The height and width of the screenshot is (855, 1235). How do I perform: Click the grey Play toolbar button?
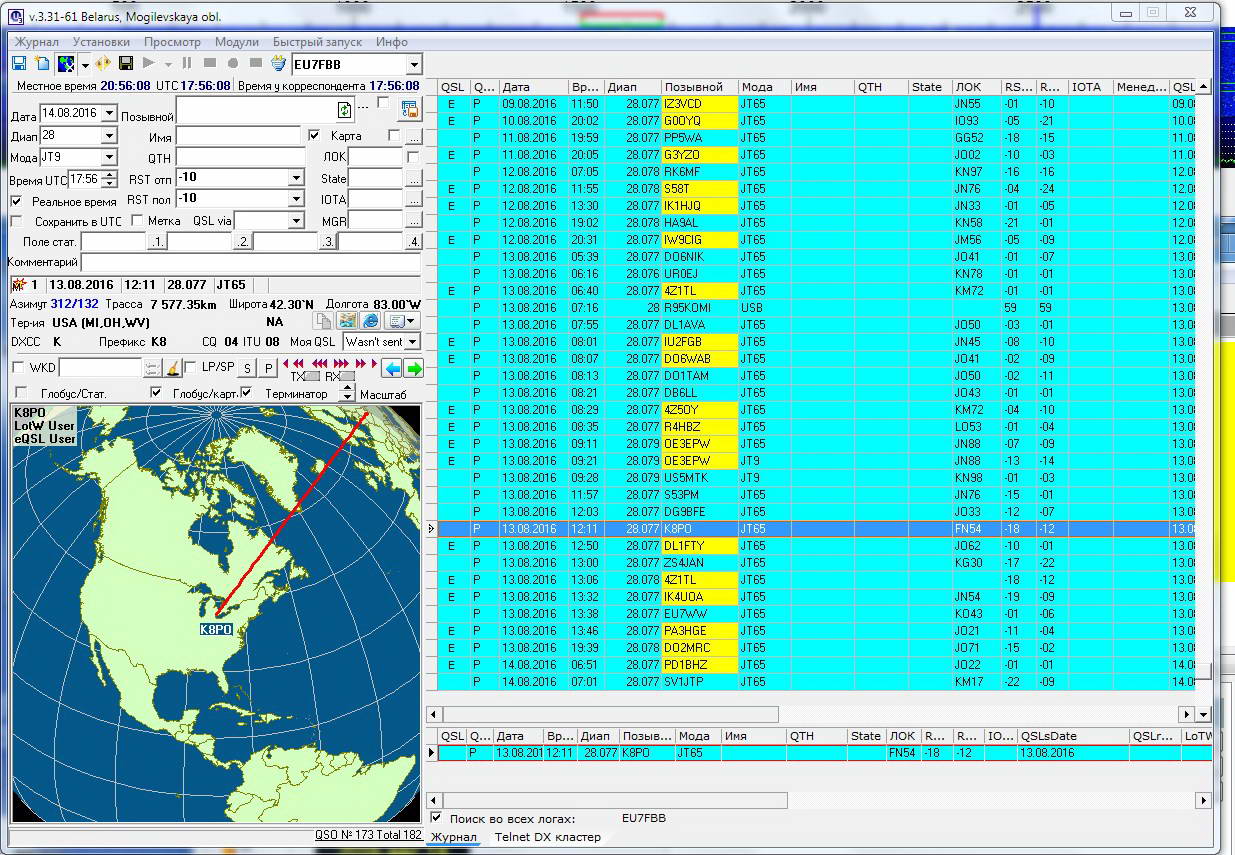point(149,64)
